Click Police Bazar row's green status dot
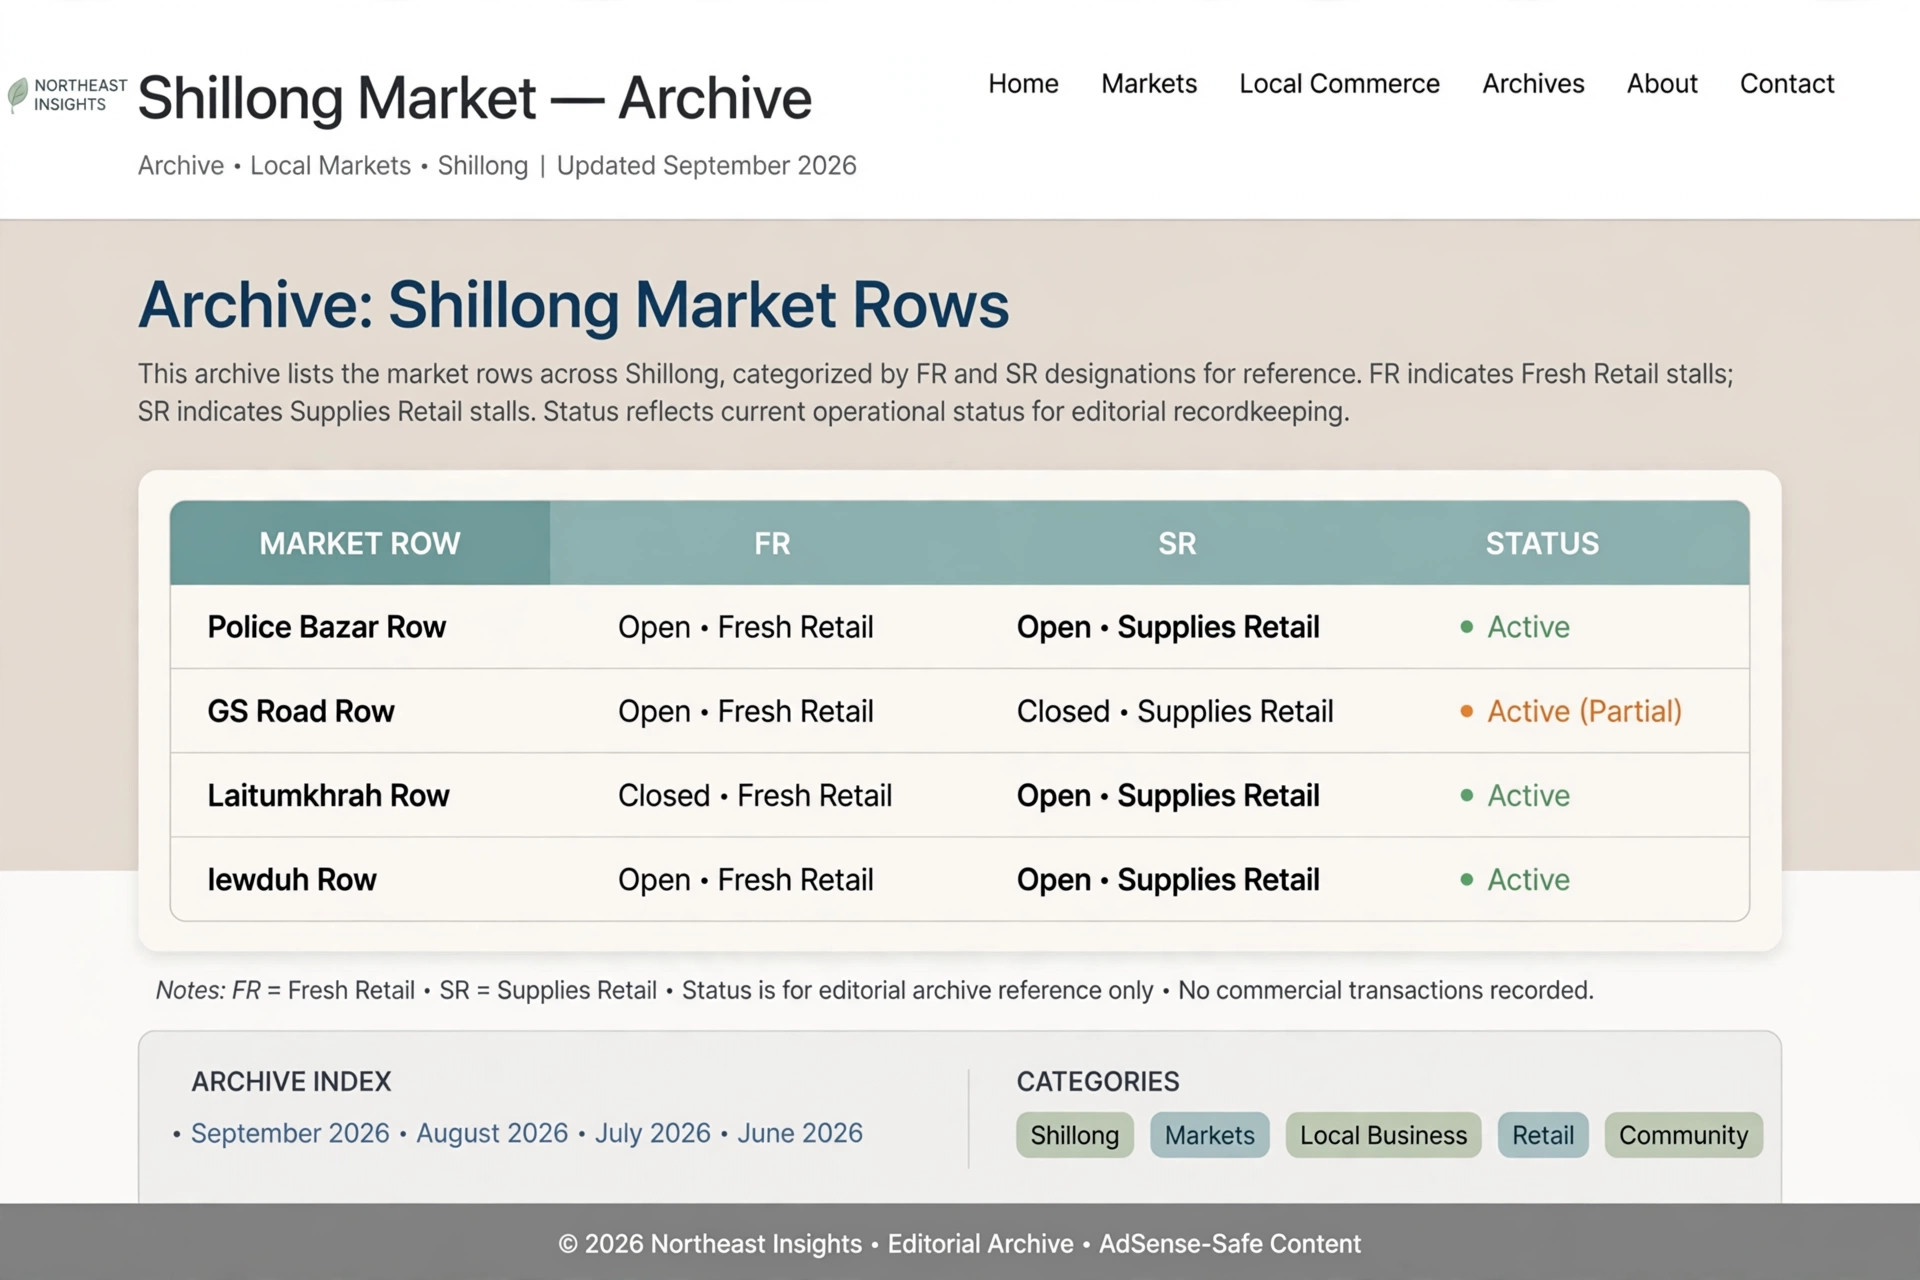The width and height of the screenshot is (1920, 1280). coord(1466,627)
